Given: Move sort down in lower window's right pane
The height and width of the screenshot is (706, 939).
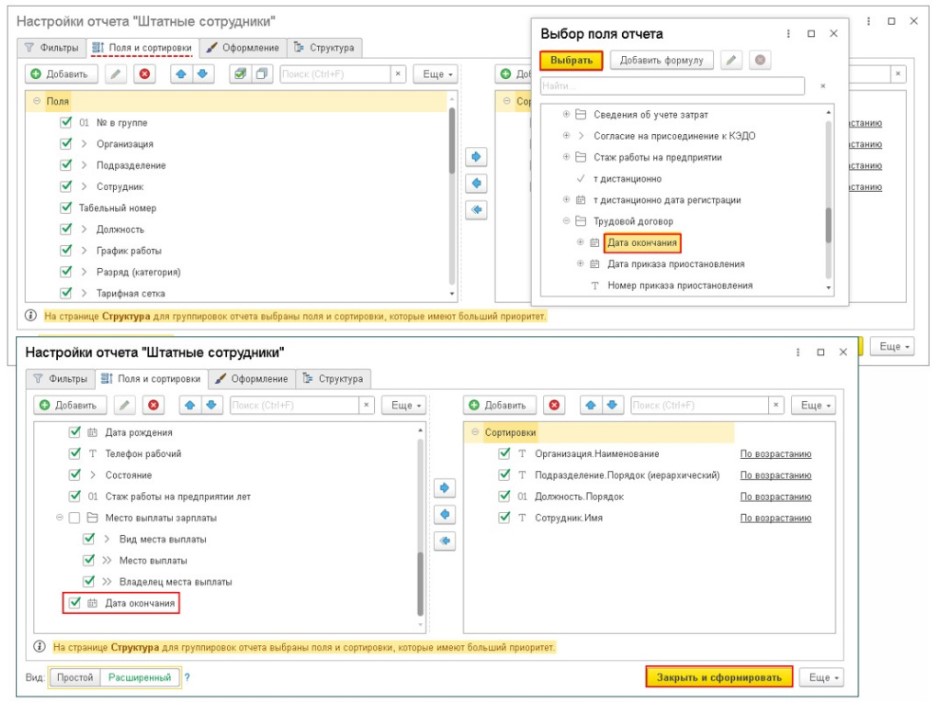Looking at the screenshot, I should click(x=612, y=405).
